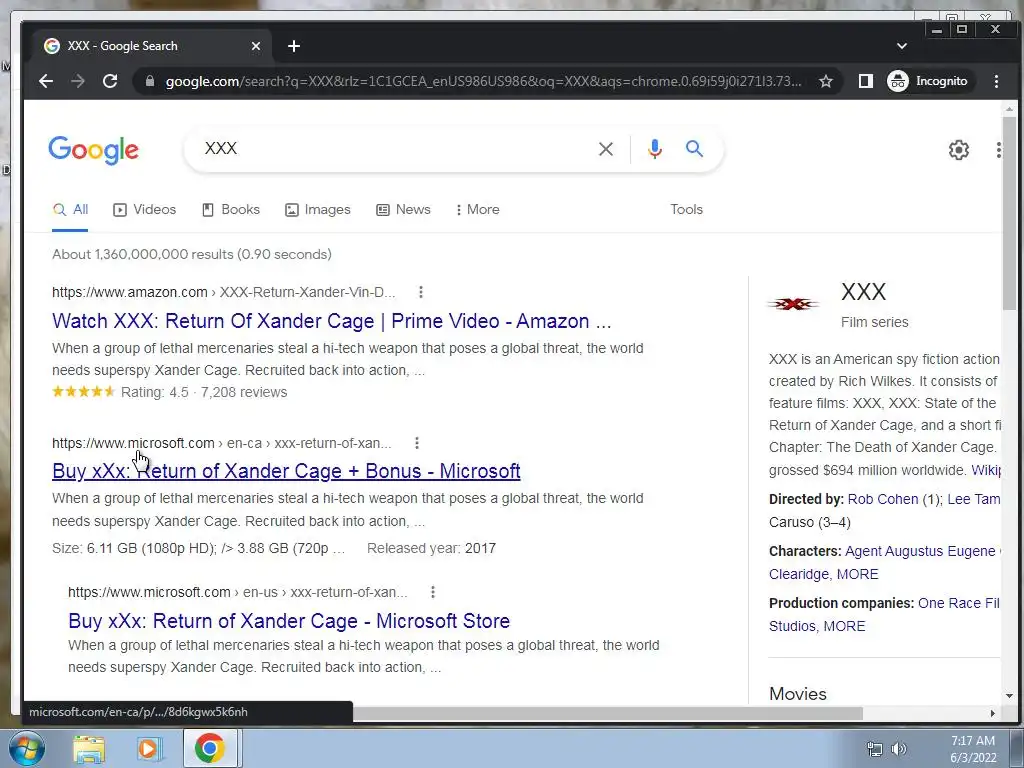This screenshot has width=1024, height=768.
Task: Open Windows Explorer from taskbar
Action: [88, 749]
